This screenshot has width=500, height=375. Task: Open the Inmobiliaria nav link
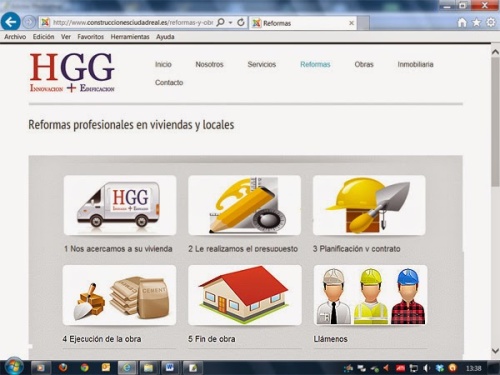tap(415, 64)
